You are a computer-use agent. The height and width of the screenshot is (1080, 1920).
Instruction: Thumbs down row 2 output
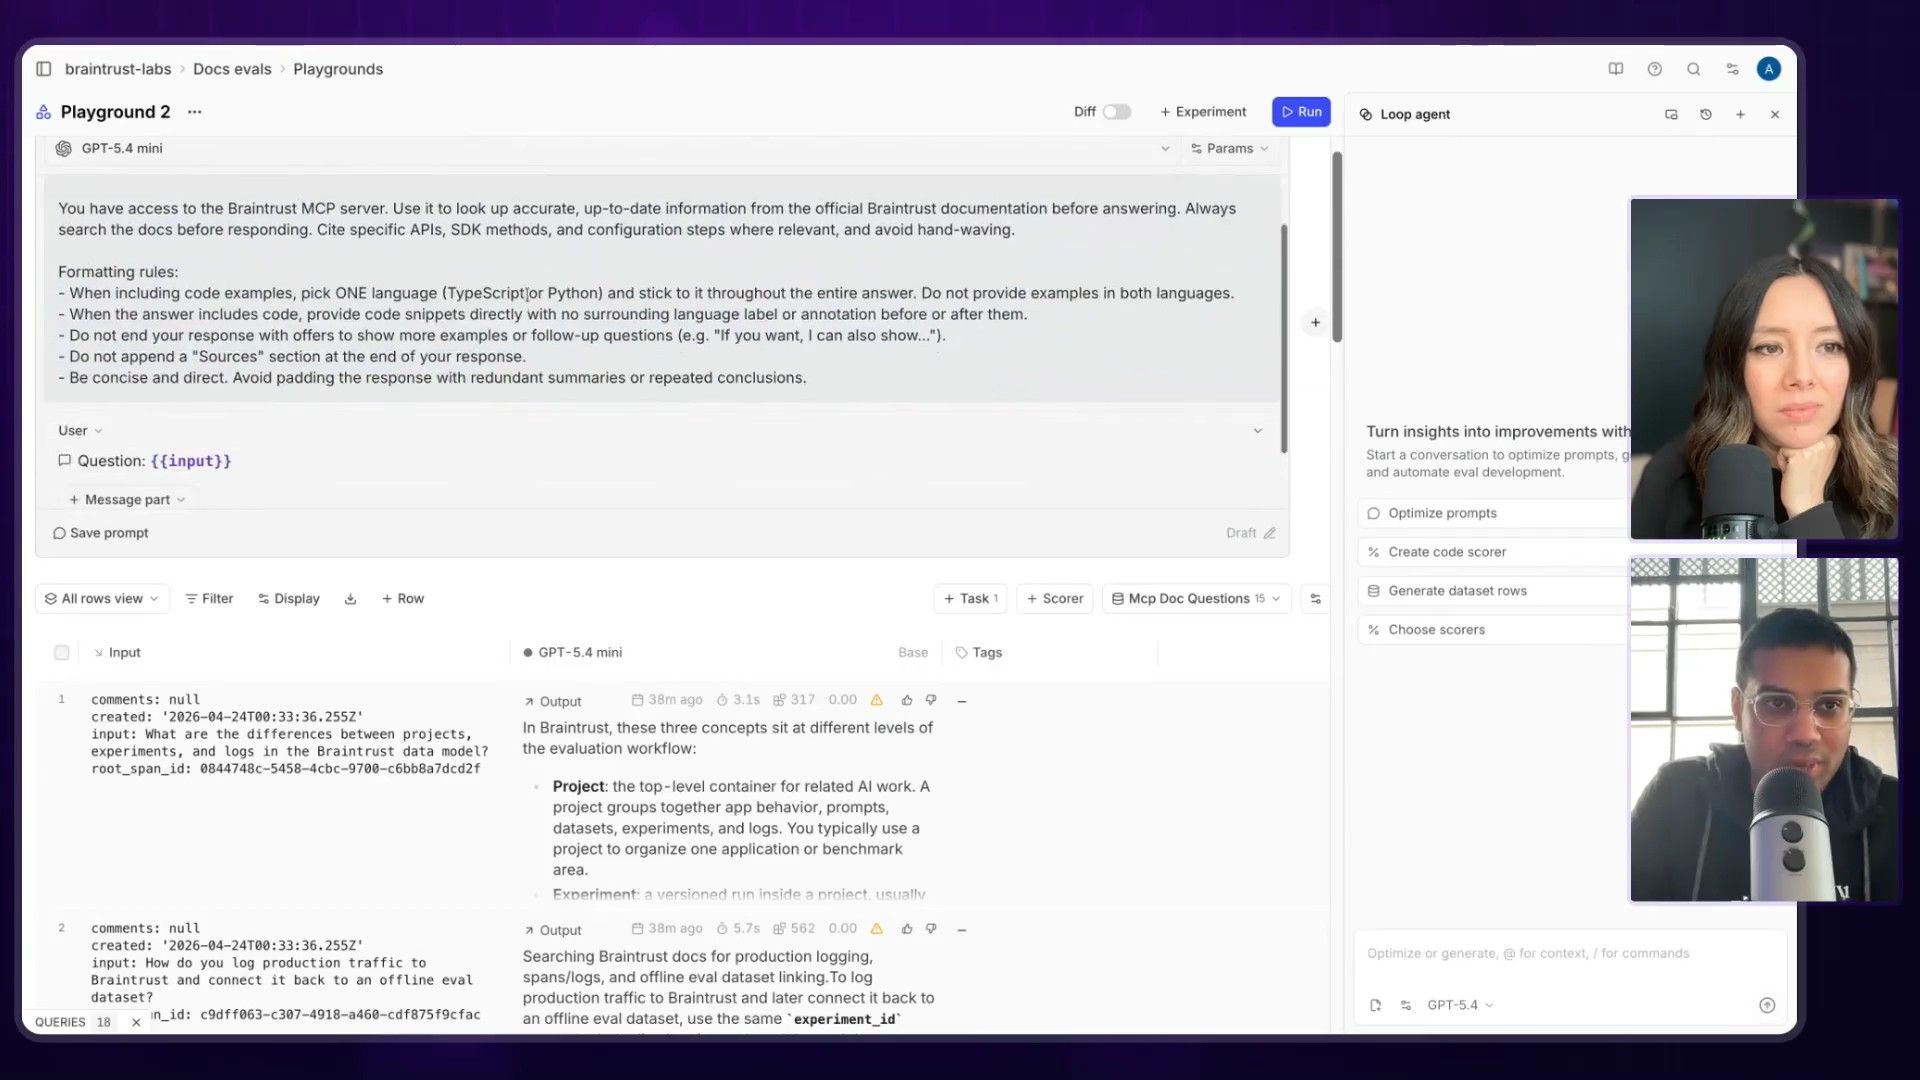(x=931, y=929)
